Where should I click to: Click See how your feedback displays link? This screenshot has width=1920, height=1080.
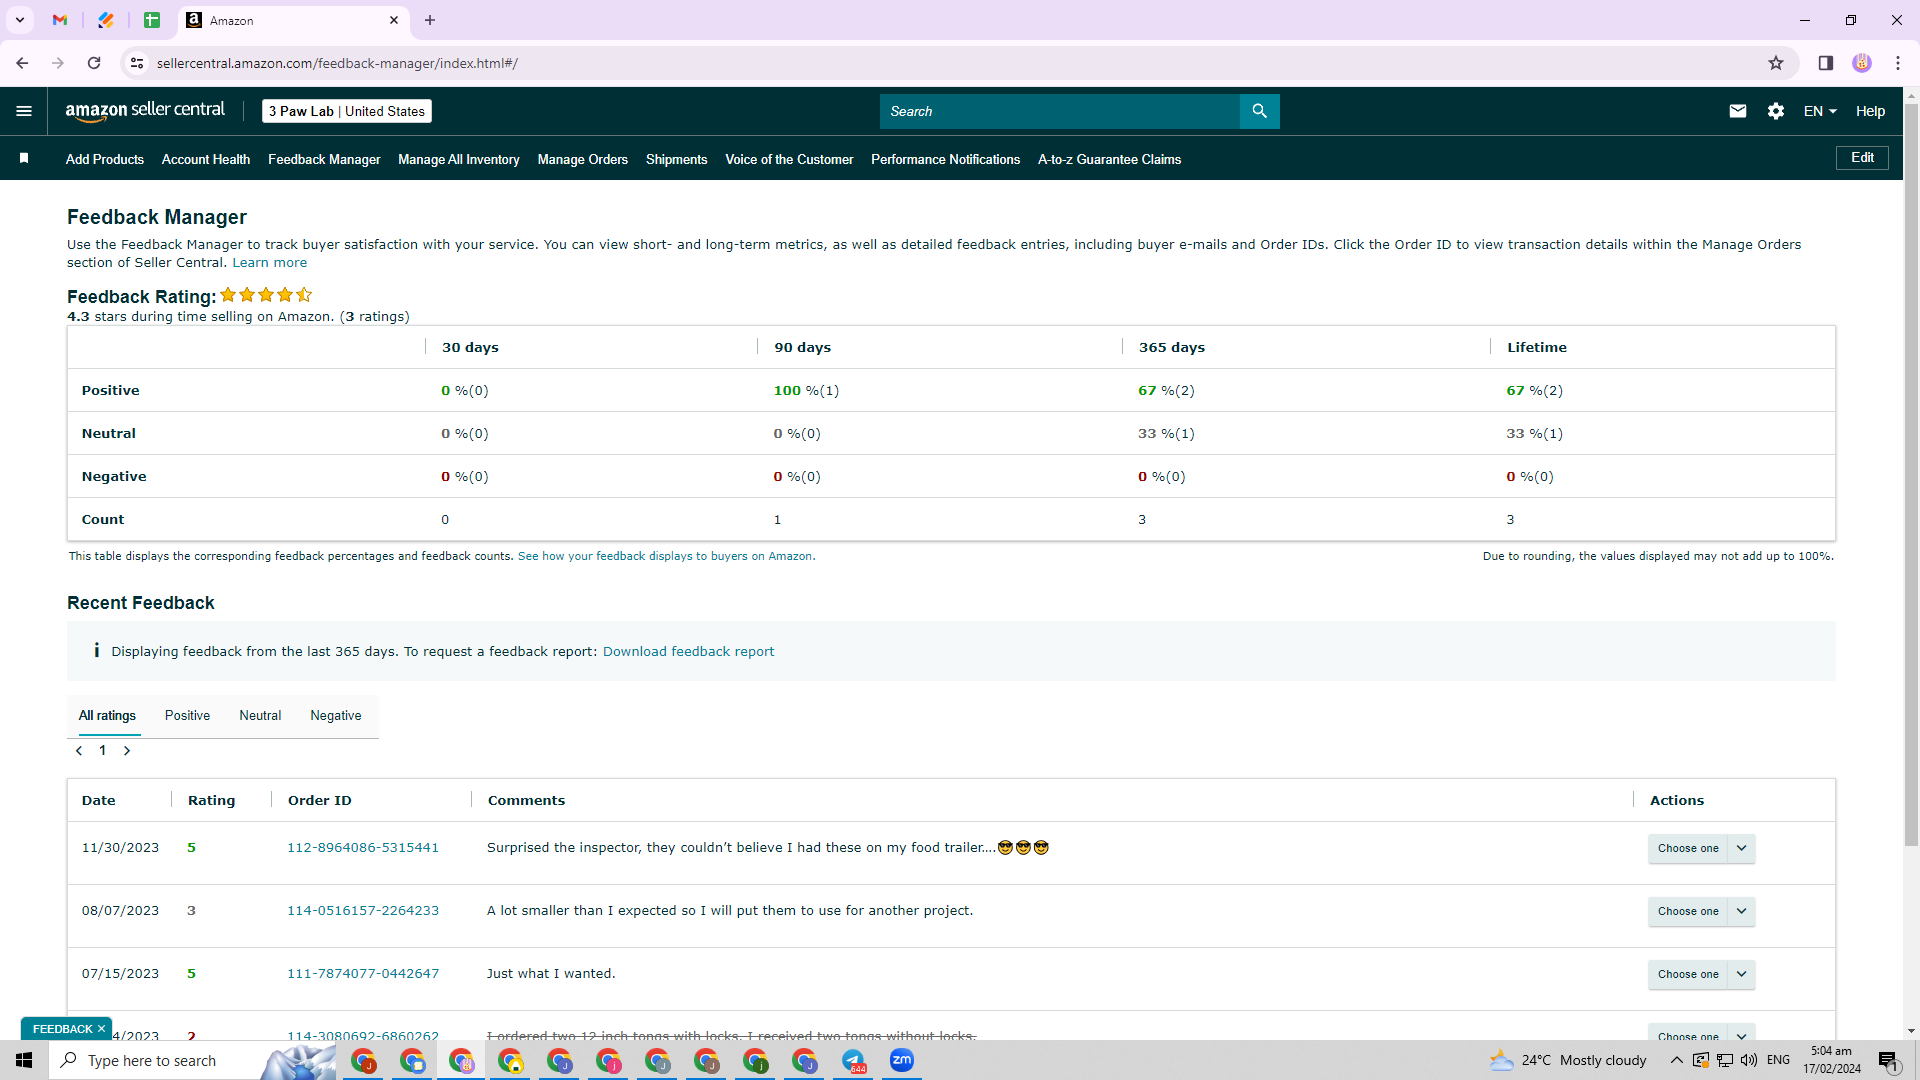666,556
